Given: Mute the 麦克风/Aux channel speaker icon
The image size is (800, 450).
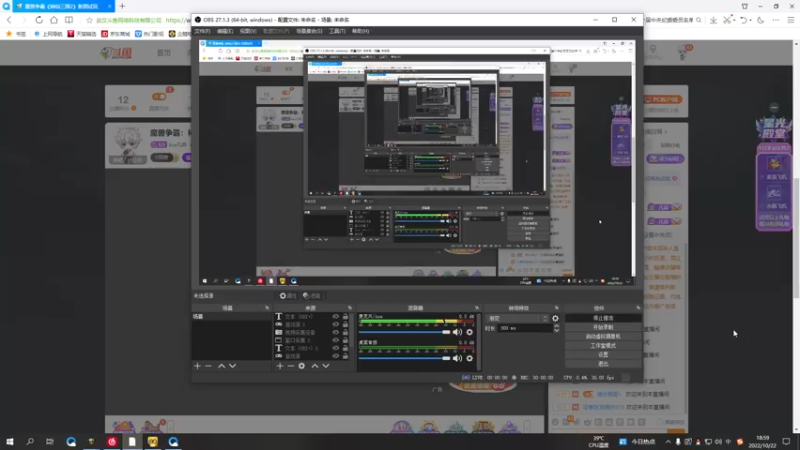Looking at the screenshot, I should pos(457,332).
